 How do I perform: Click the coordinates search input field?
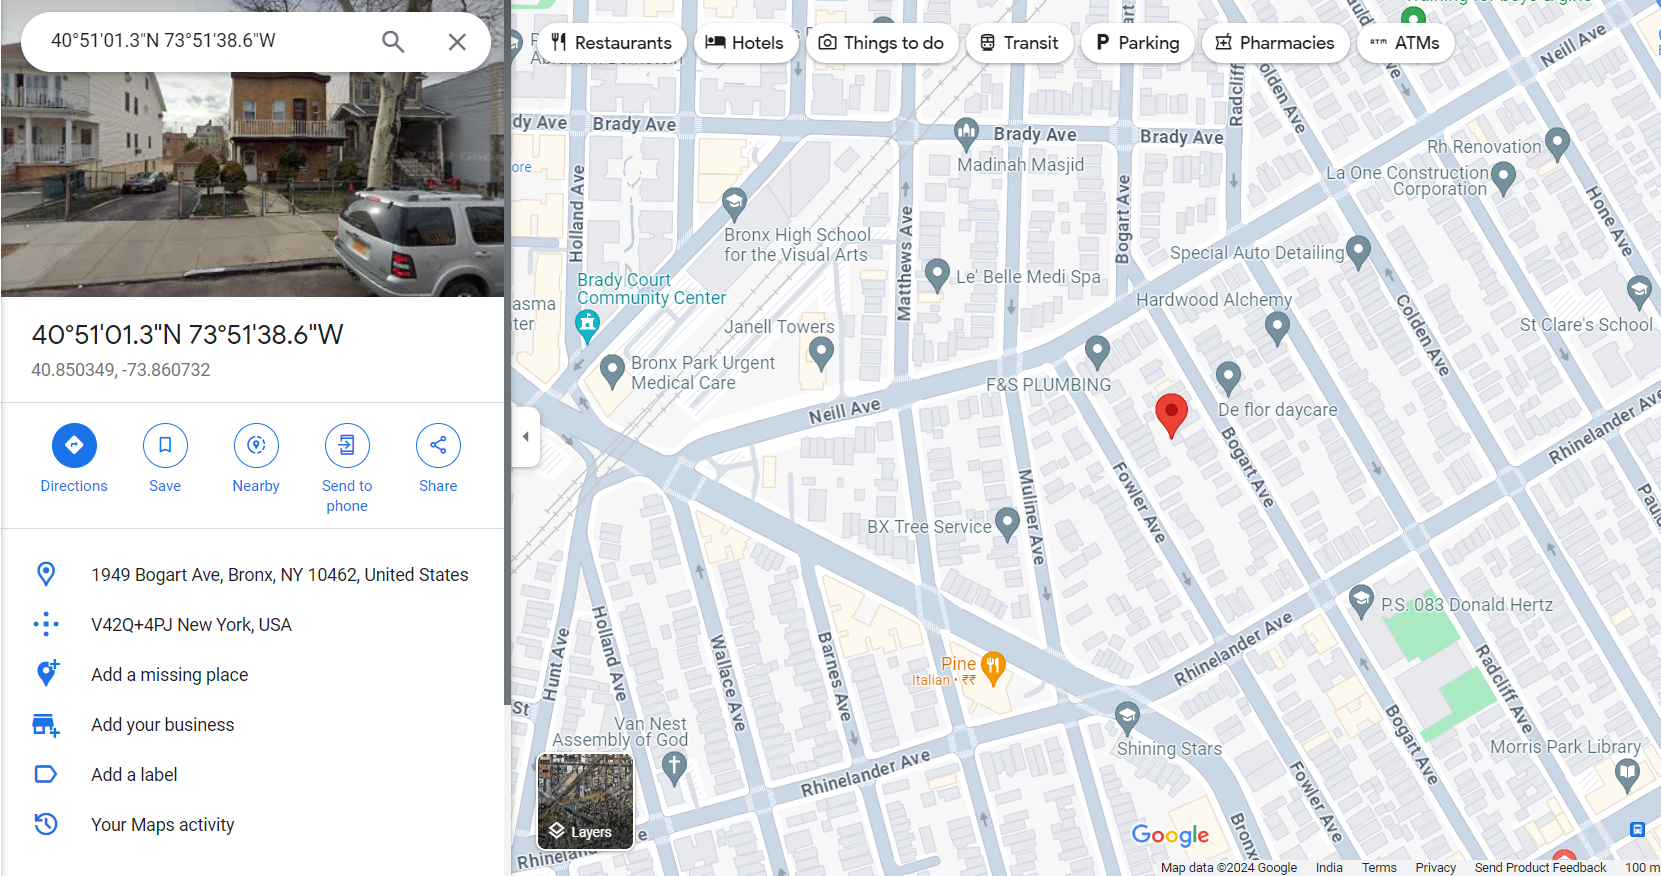tap(205, 41)
